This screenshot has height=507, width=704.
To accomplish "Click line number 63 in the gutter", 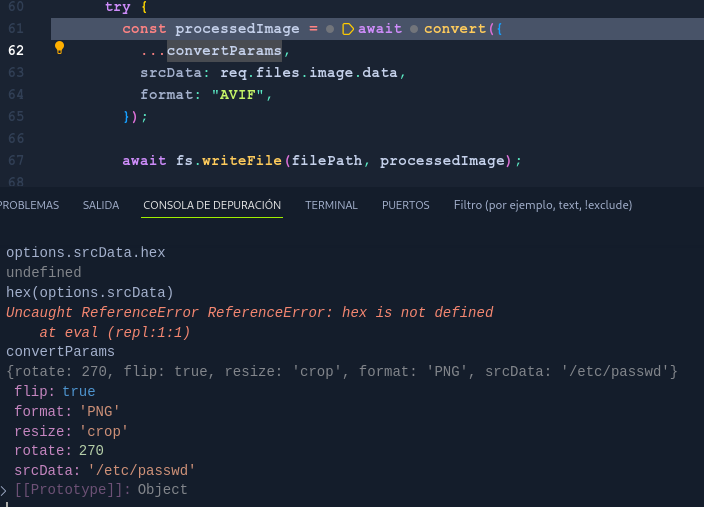I will (16, 72).
